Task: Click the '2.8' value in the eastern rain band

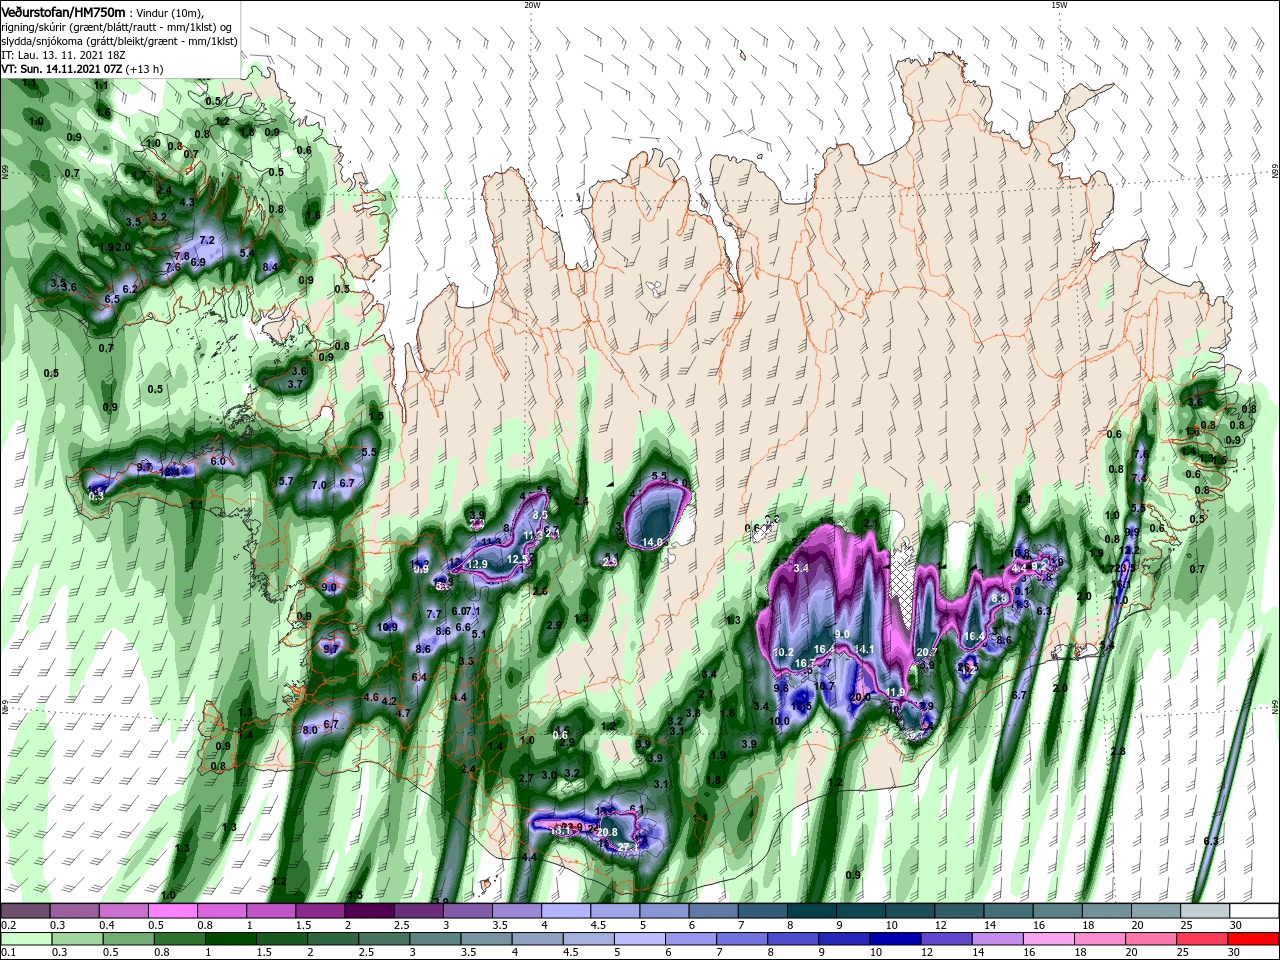Action: [x=1118, y=751]
